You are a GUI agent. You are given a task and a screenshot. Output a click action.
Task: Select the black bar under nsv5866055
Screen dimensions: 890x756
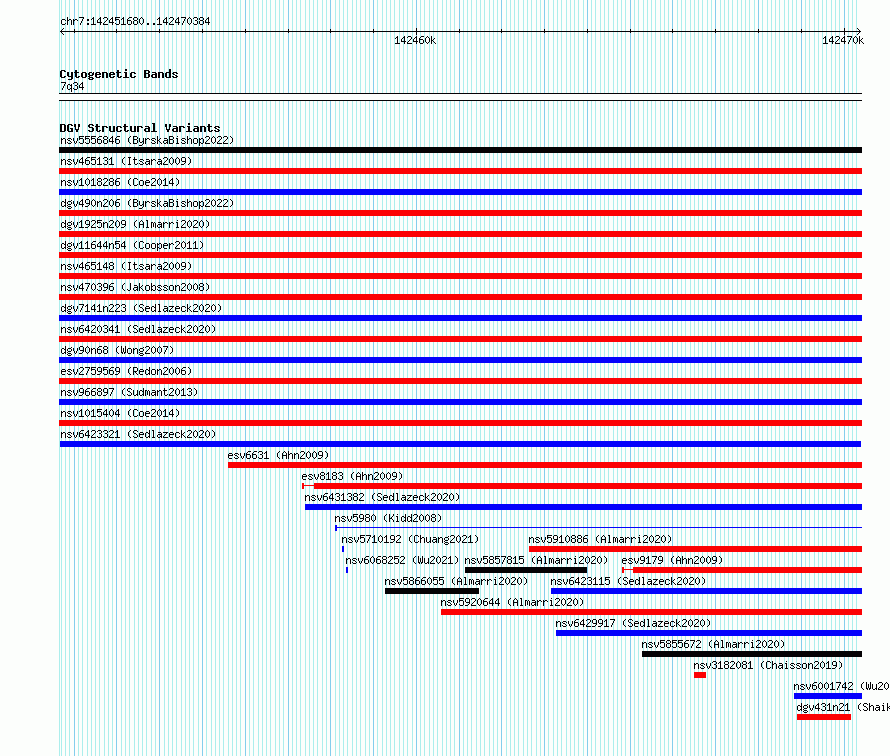tap(432, 591)
